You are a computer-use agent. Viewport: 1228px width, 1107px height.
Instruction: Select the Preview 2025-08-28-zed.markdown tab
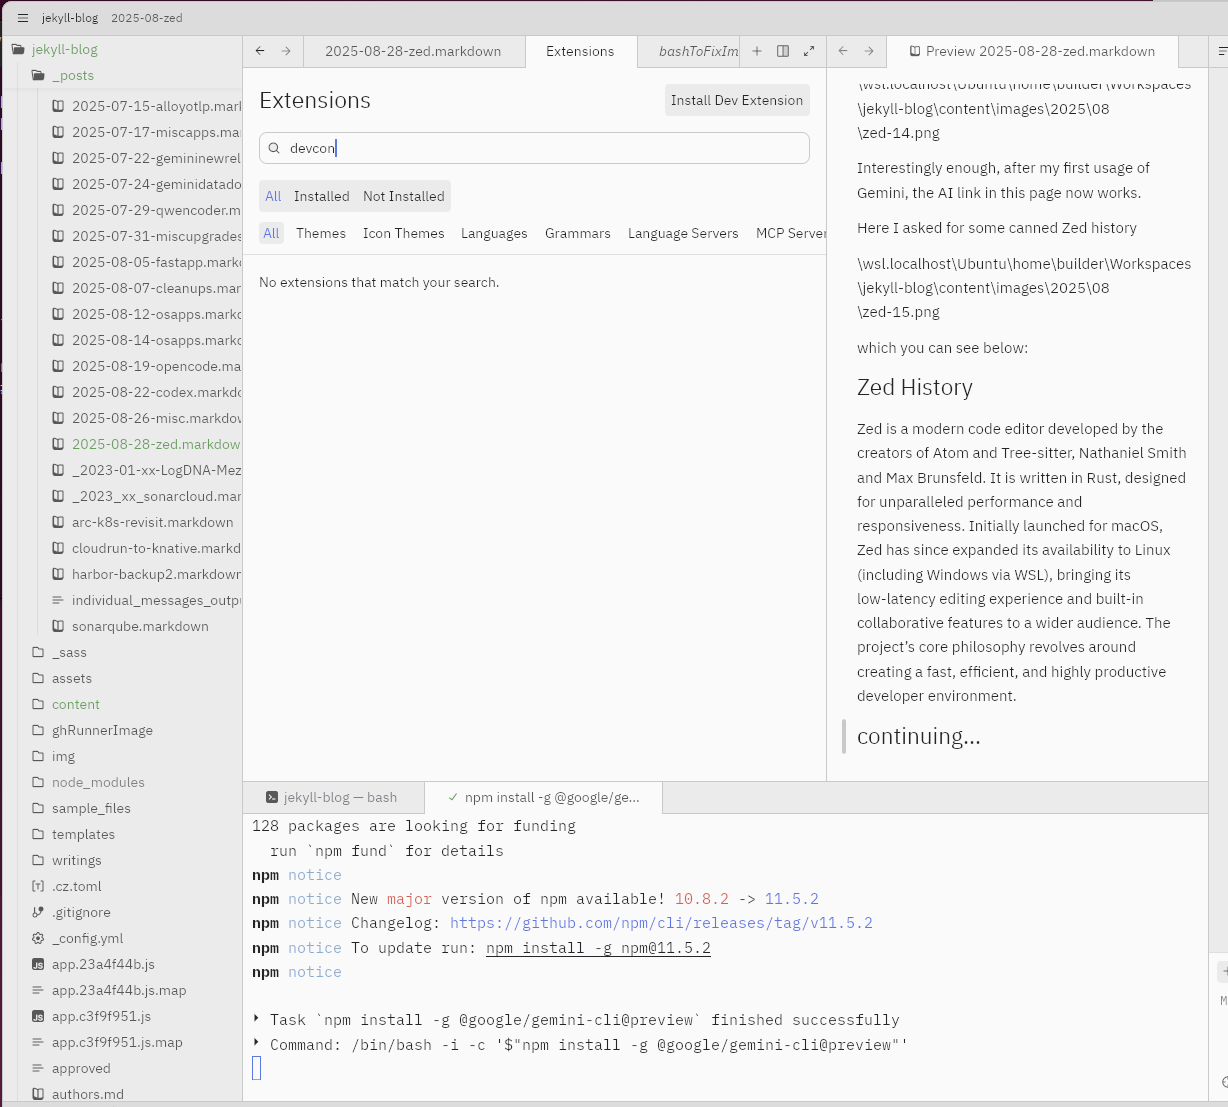[1031, 51]
